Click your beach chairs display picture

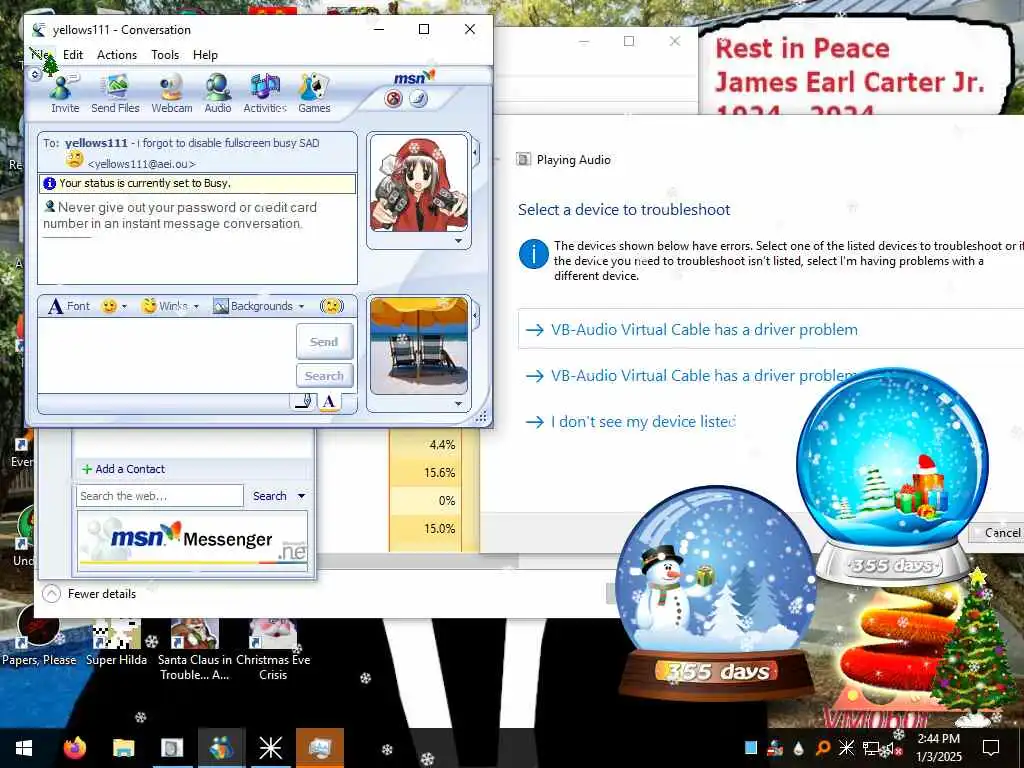click(419, 345)
